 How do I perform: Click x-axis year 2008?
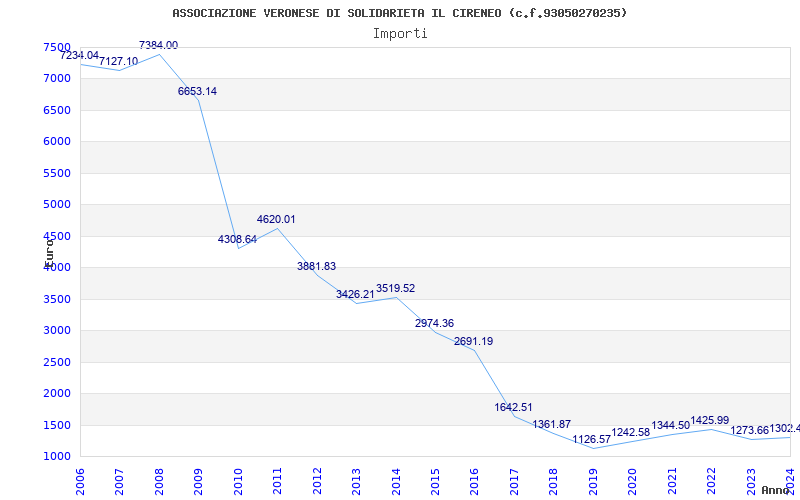(159, 481)
